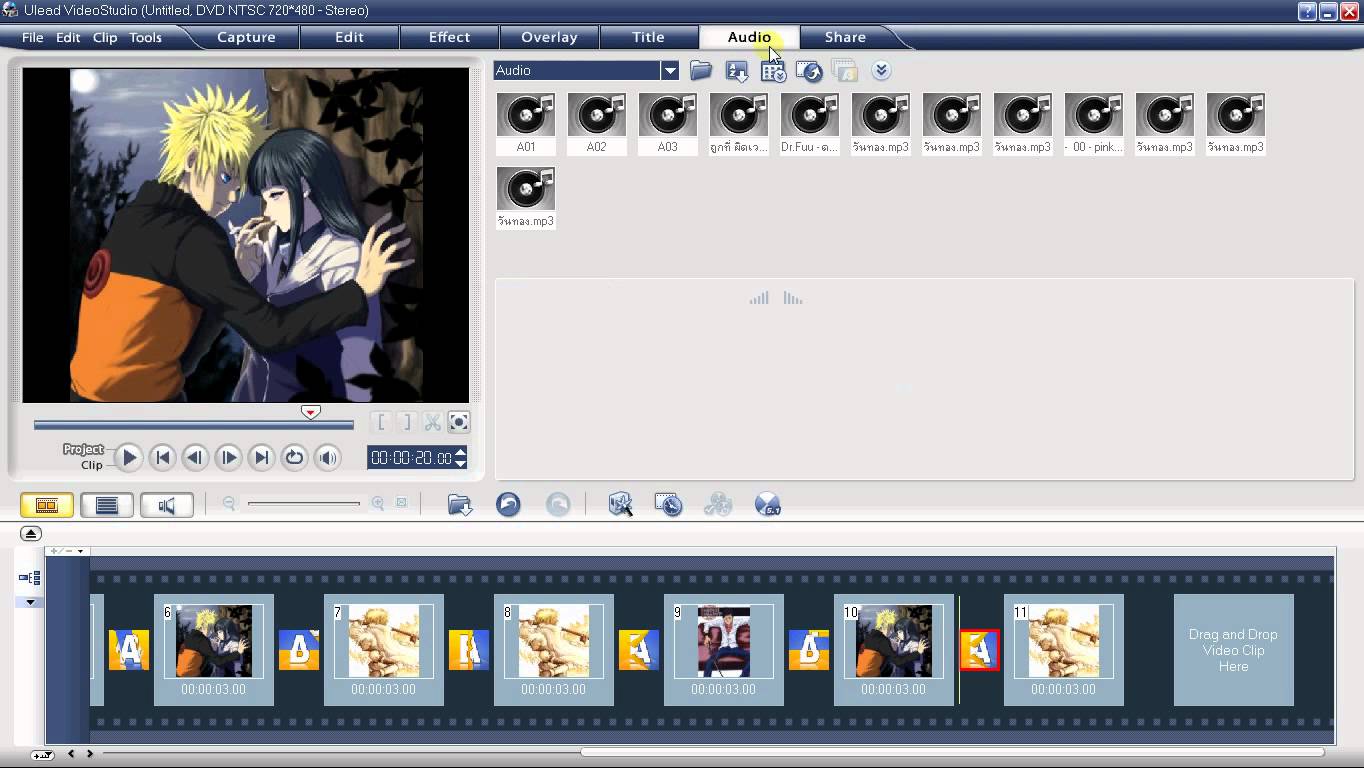This screenshot has height=768, width=1364.
Task: Set Mark-in with left bracket button
Action: (382, 422)
